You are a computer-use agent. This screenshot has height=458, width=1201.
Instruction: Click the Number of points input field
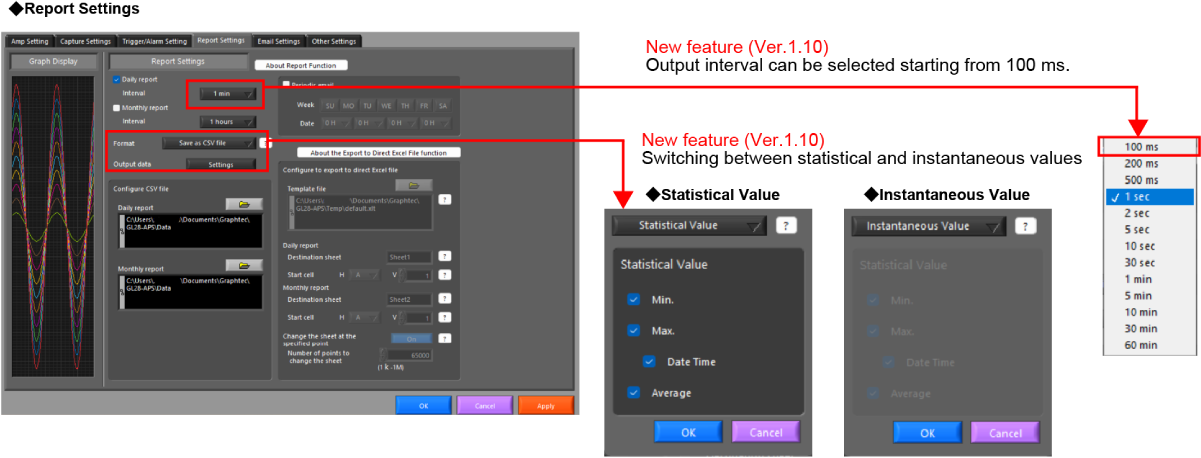(408, 355)
